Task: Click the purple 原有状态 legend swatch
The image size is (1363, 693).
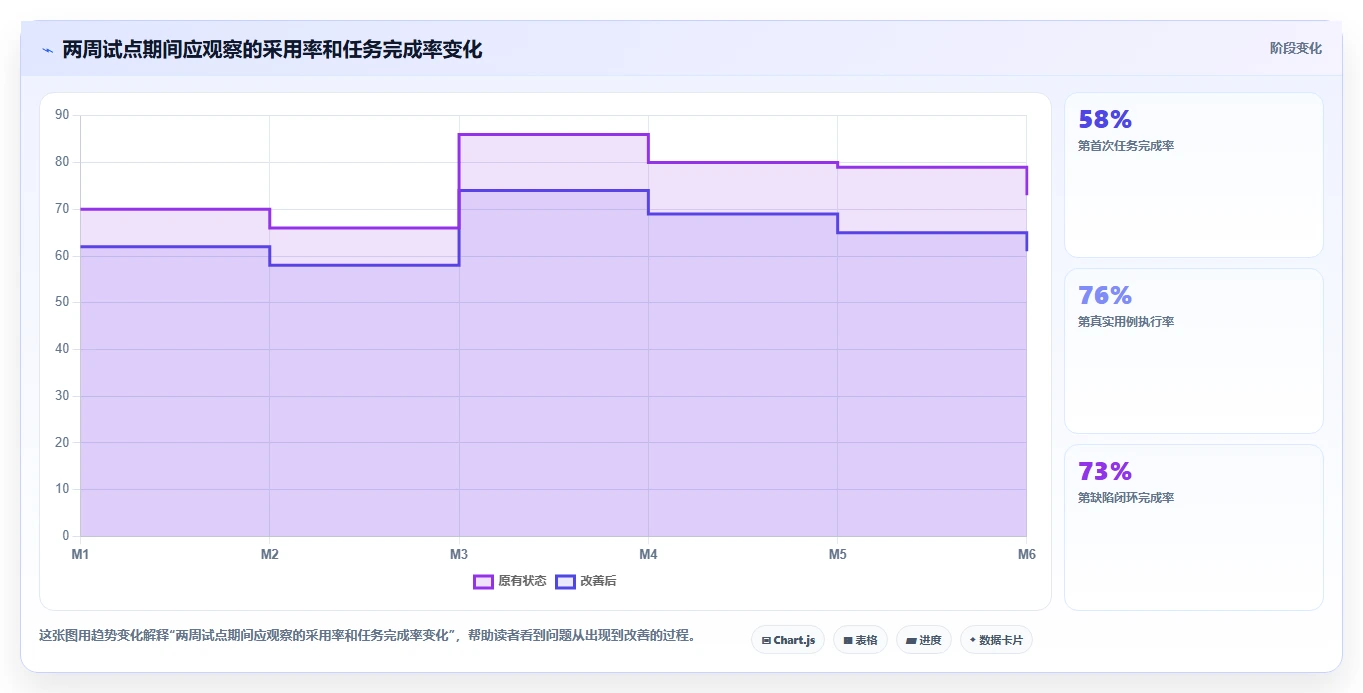Action: pos(483,581)
